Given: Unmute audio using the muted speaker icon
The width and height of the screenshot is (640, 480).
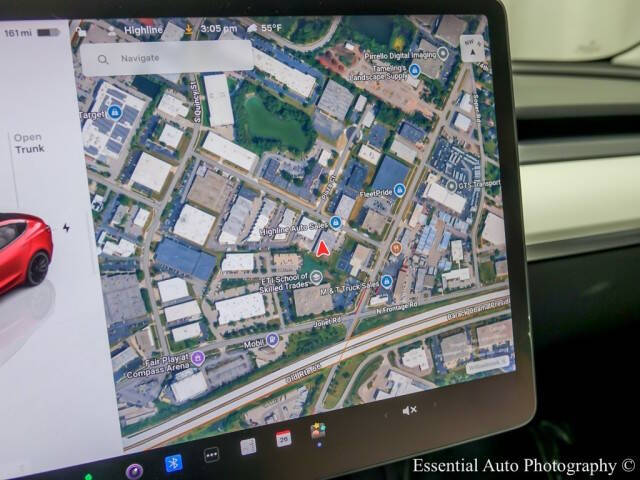Looking at the screenshot, I should click(409, 410).
